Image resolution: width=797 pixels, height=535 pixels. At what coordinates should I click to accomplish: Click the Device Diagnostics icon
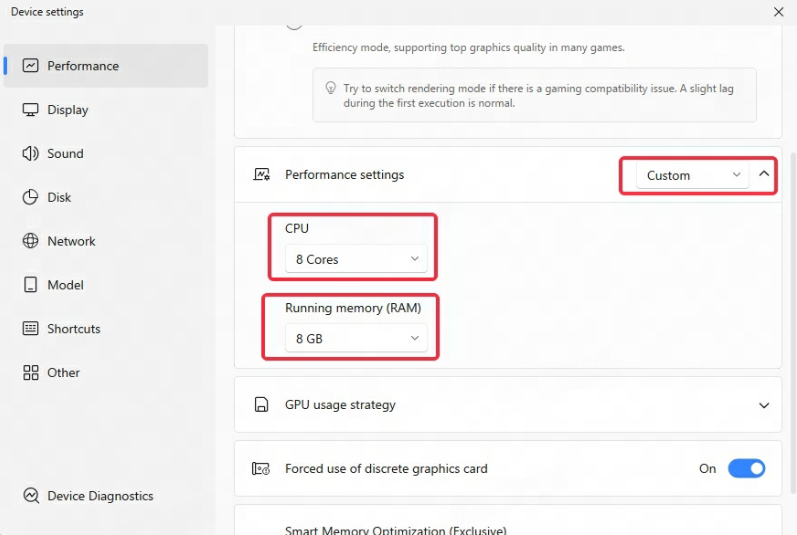point(31,495)
